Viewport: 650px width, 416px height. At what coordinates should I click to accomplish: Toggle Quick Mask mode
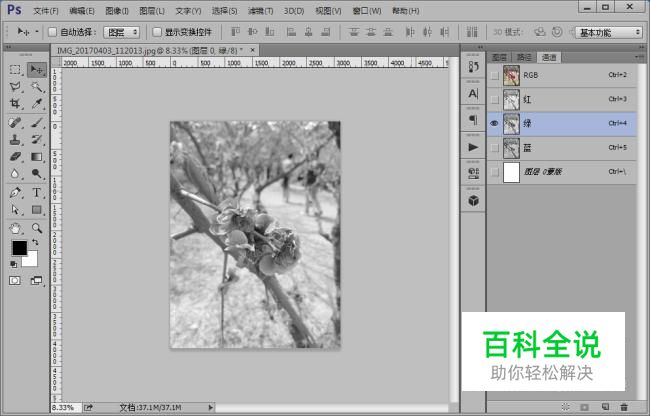[x=15, y=281]
